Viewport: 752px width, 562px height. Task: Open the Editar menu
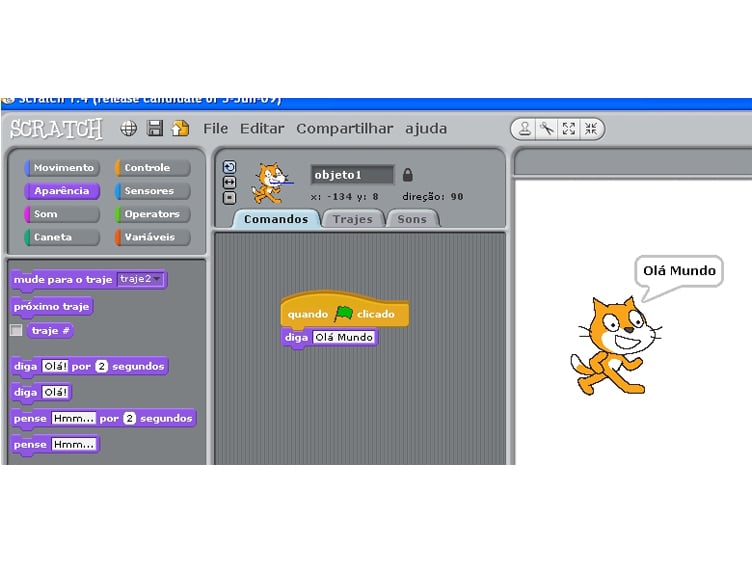(x=262, y=129)
